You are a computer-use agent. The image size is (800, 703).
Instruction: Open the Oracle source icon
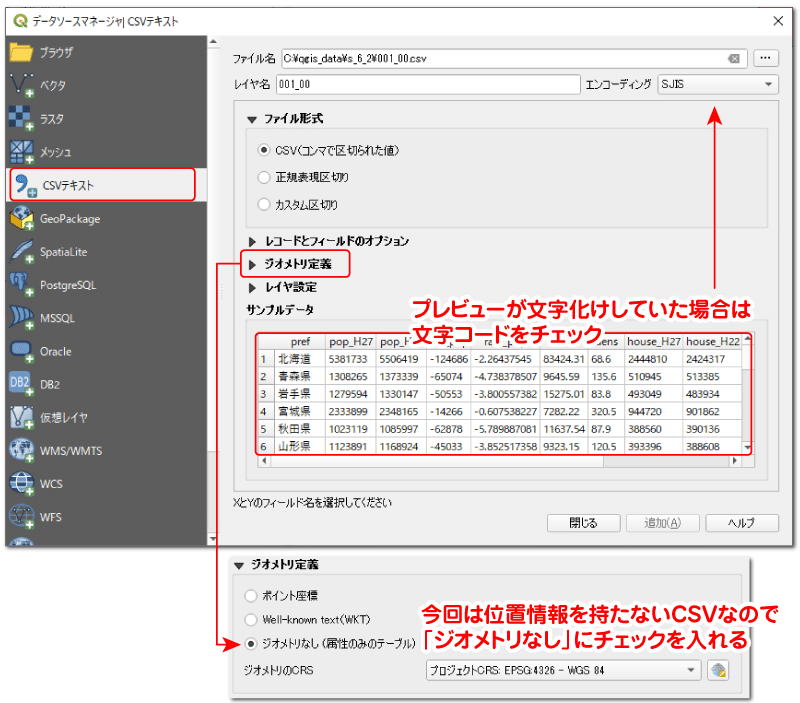pyautogui.click(x=21, y=352)
